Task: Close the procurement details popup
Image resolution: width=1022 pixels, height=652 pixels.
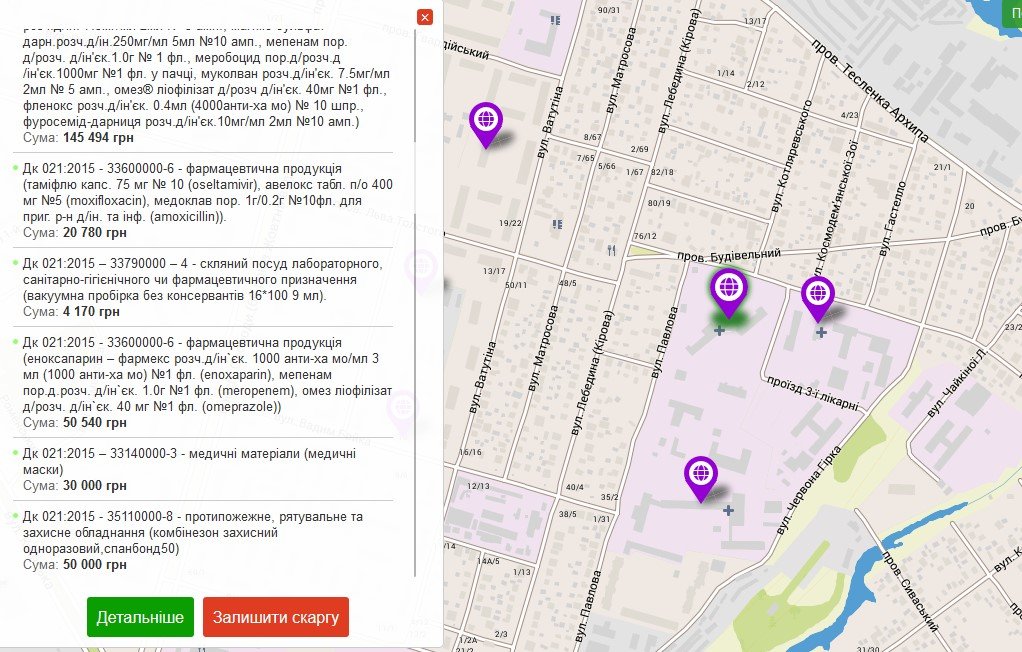Action: pos(425,17)
